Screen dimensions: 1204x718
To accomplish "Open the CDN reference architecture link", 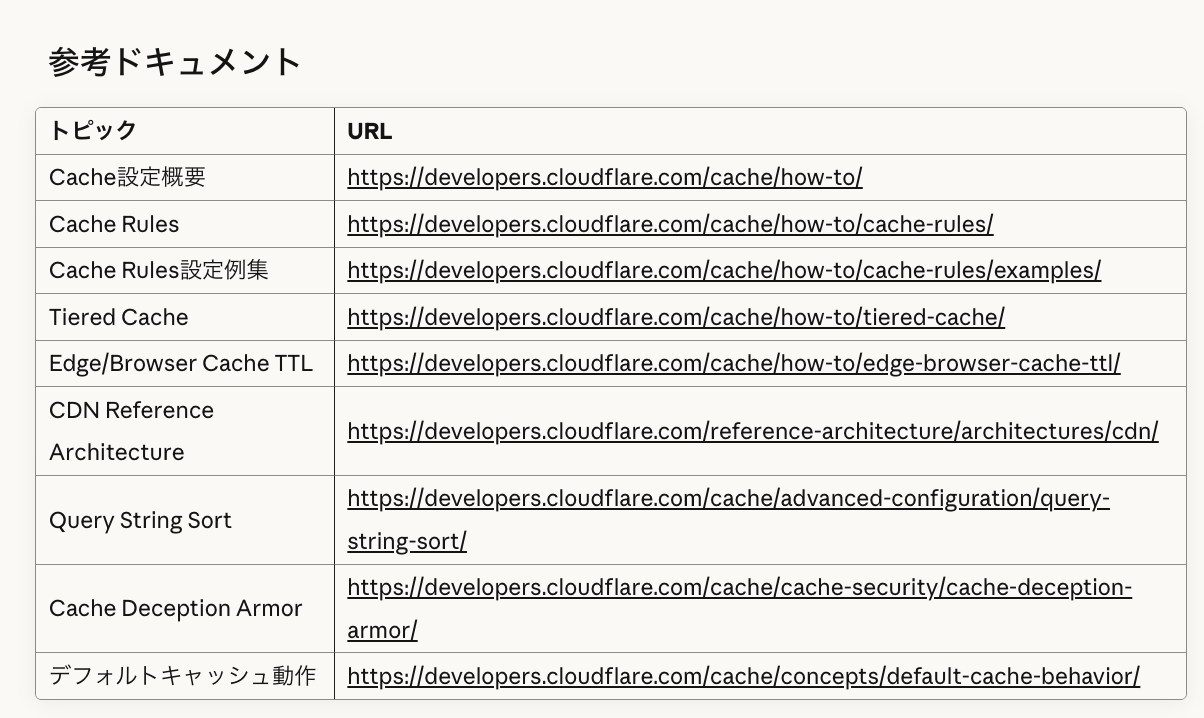I will click(752, 431).
